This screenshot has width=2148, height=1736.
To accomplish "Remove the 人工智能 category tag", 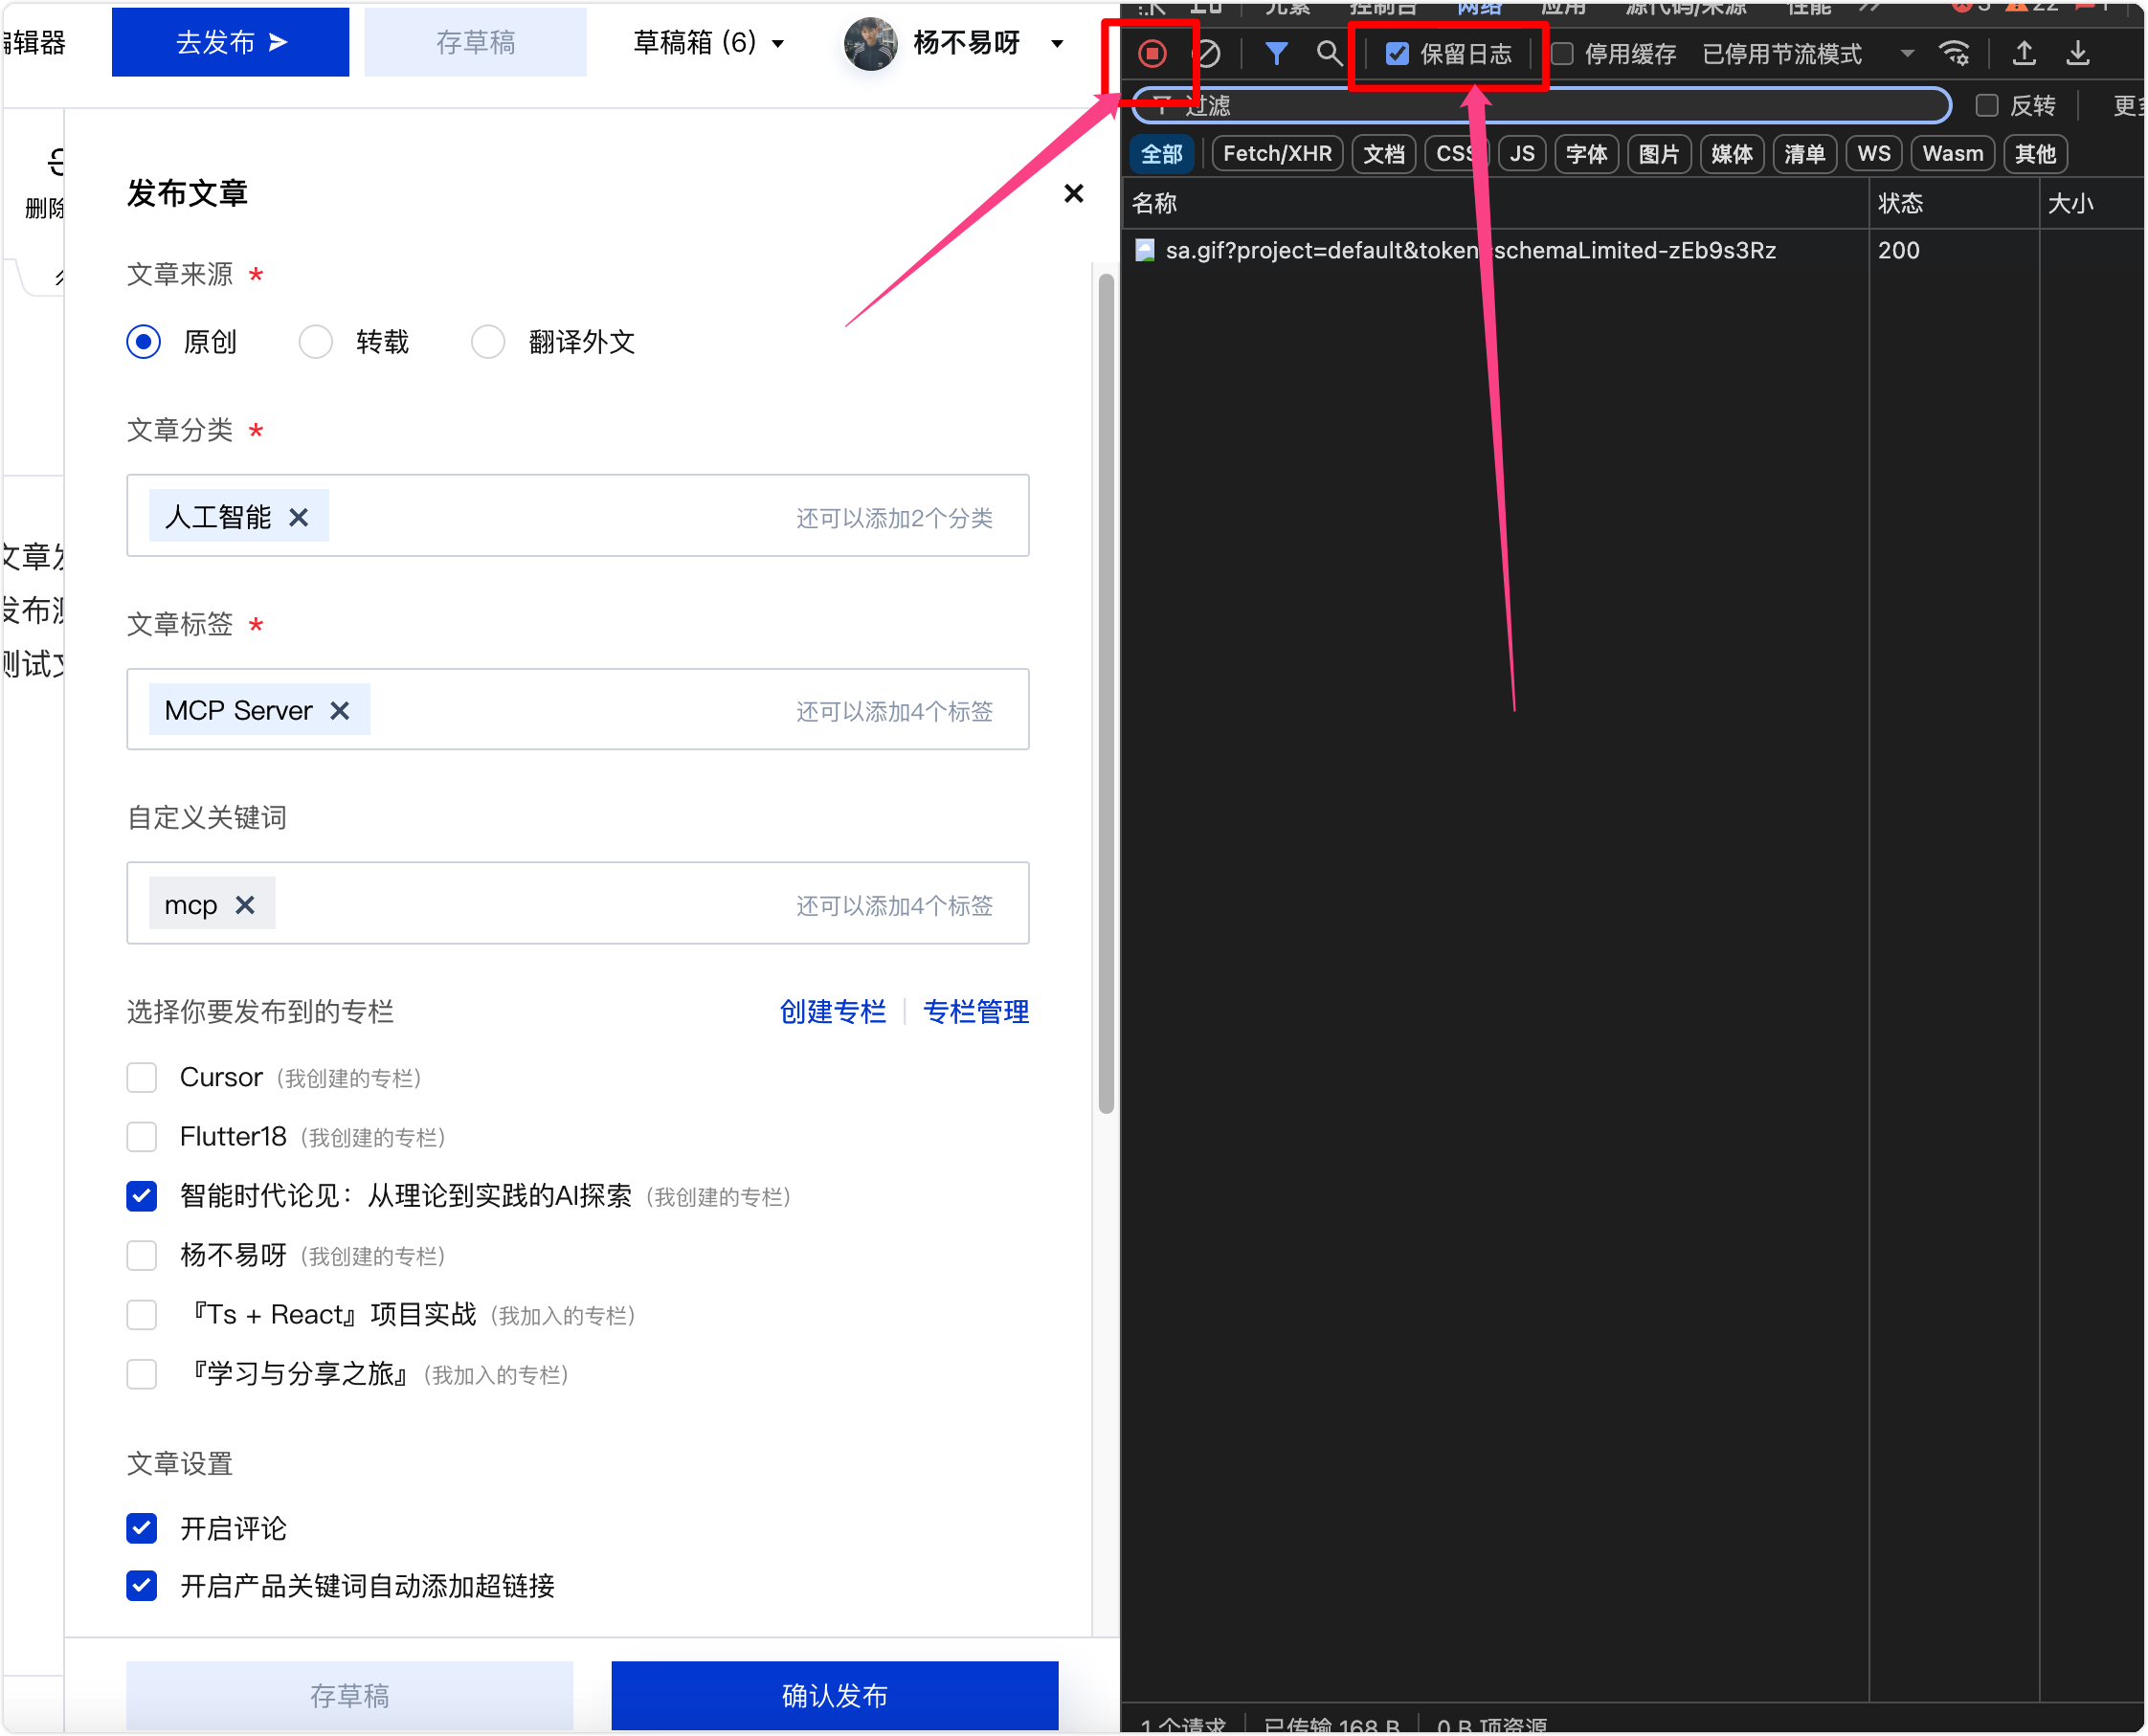I will point(298,517).
